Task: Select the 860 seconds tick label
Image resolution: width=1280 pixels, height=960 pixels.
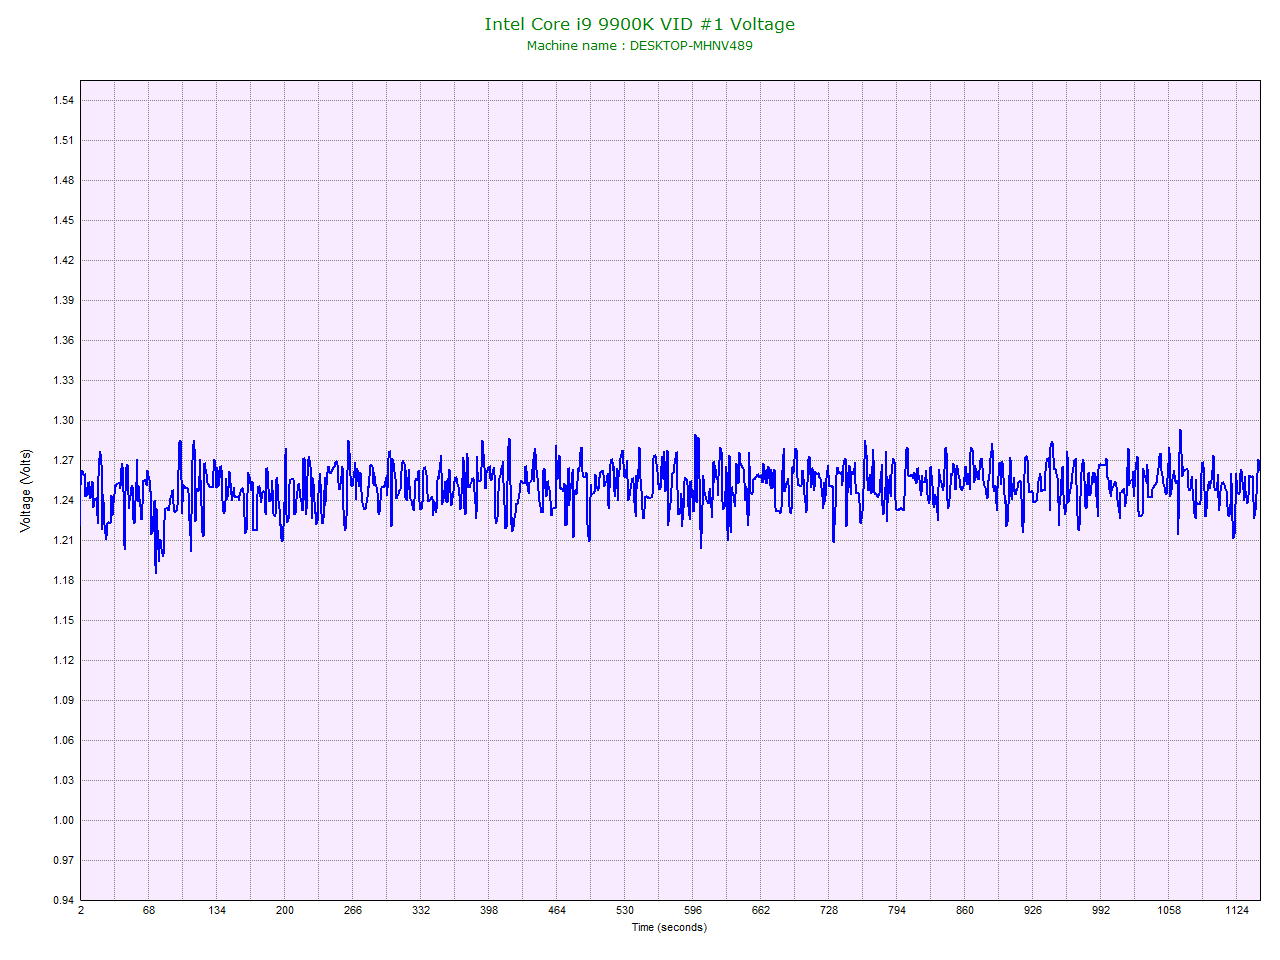Action: tap(965, 910)
